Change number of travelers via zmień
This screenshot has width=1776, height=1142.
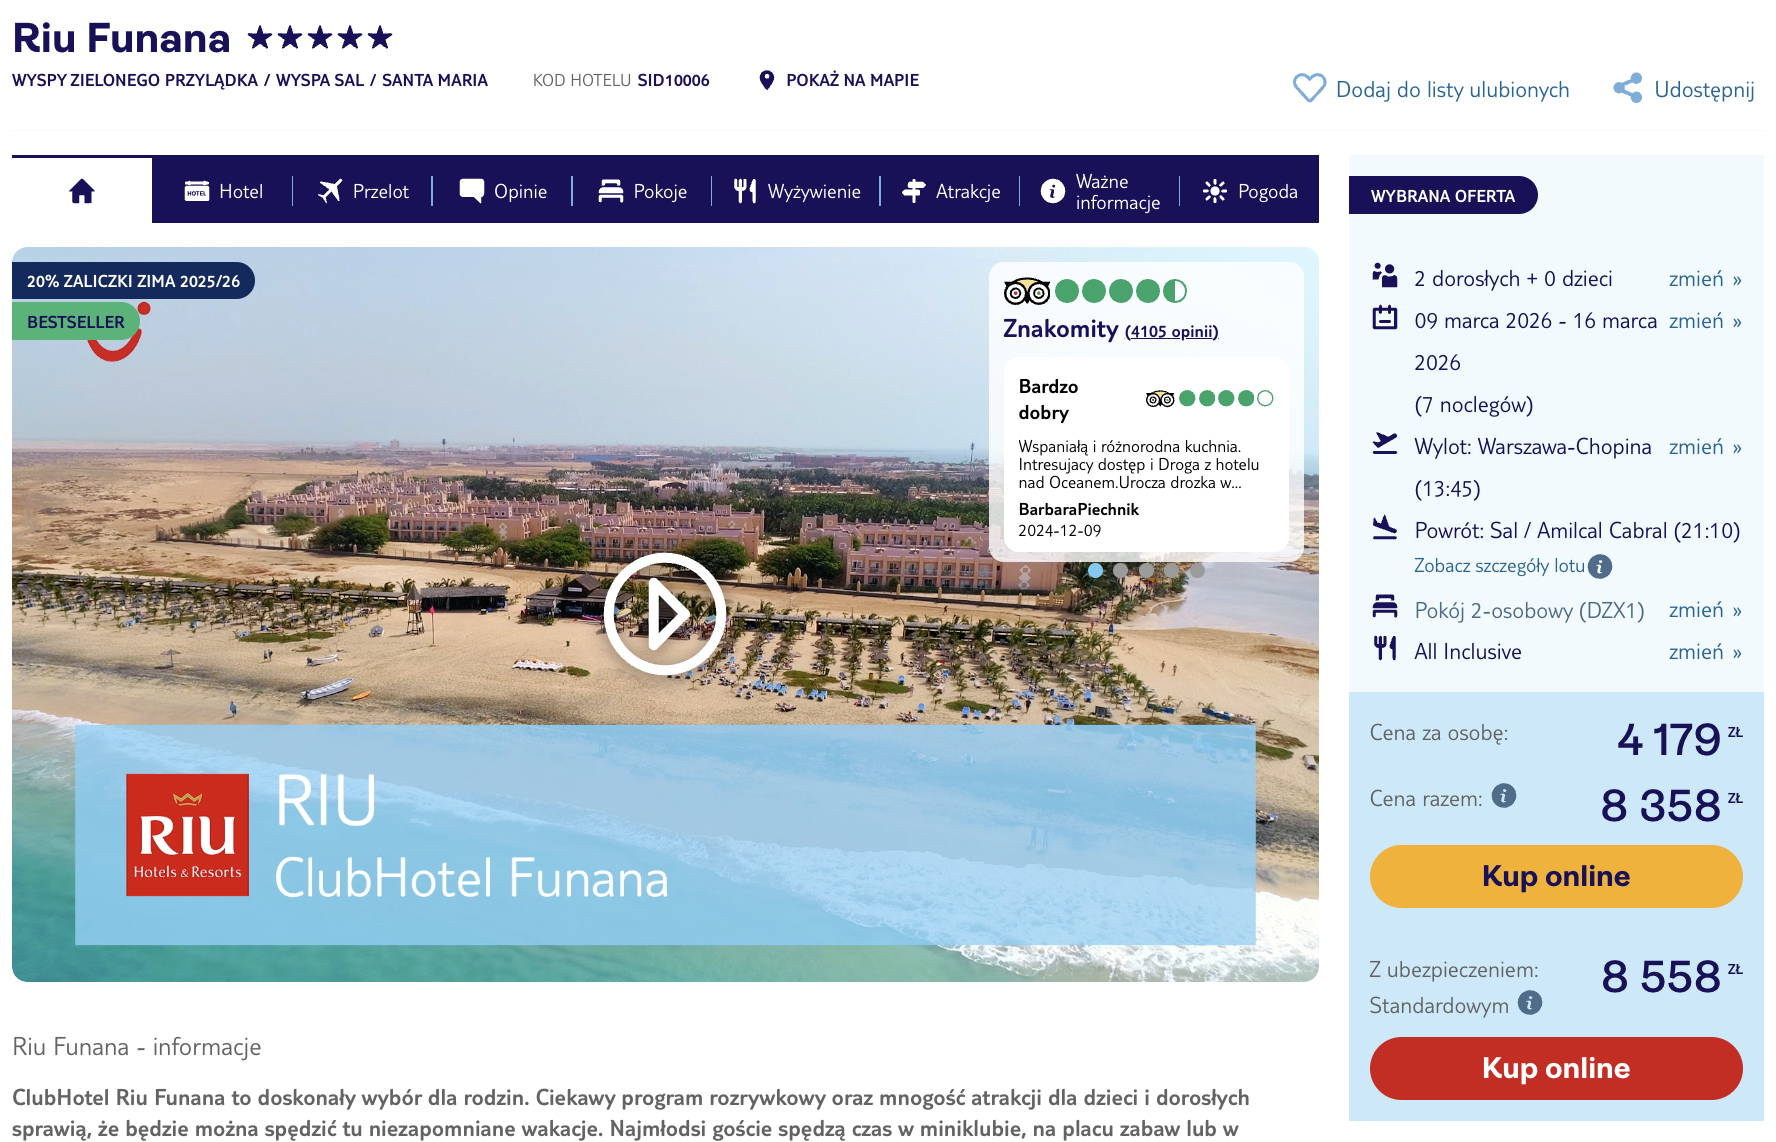point(1704,279)
